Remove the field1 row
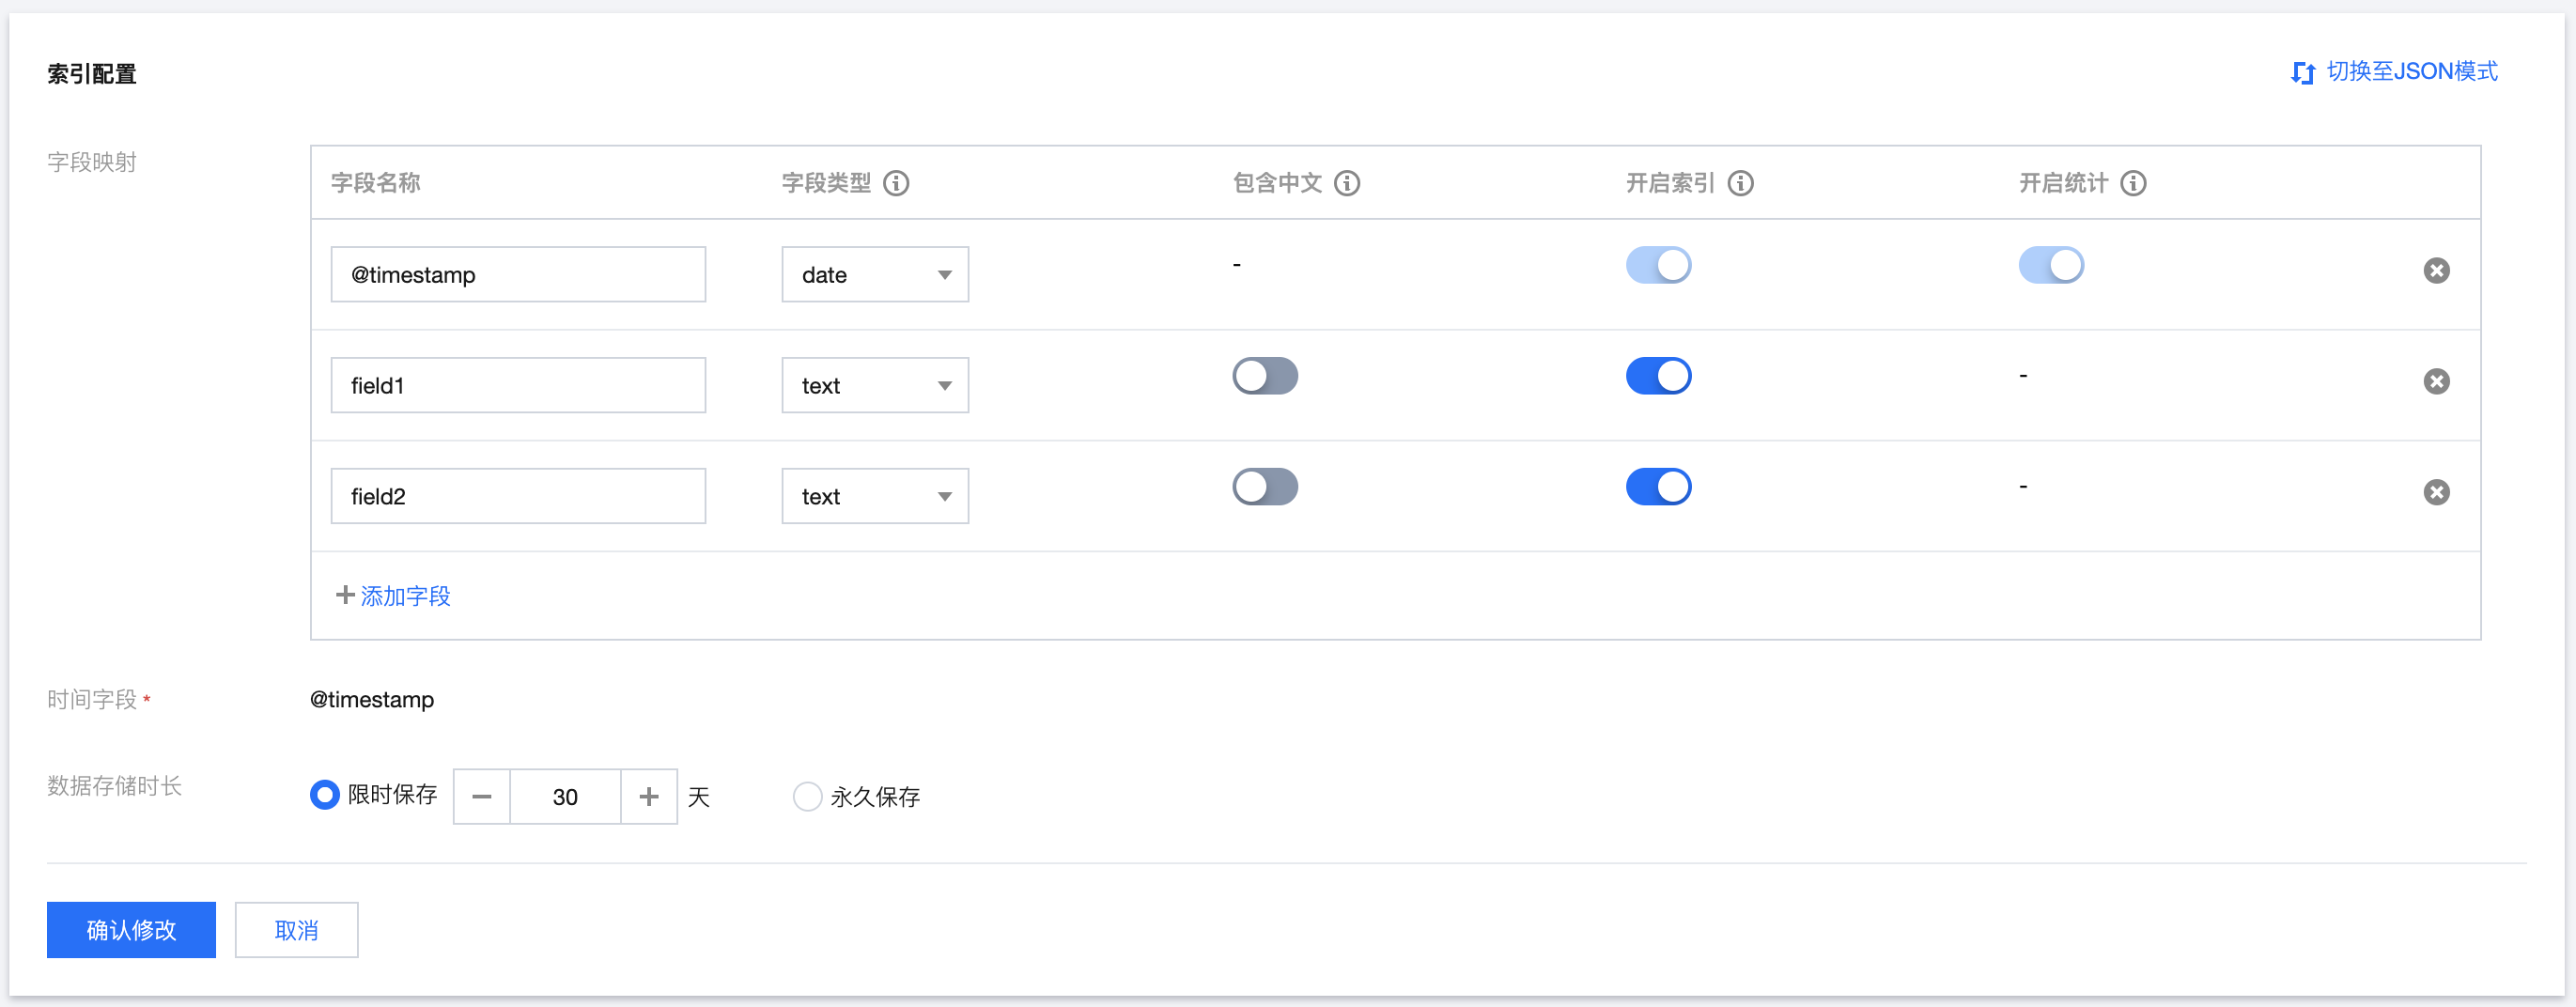The image size is (2576, 1007). (x=2436, y=382)
